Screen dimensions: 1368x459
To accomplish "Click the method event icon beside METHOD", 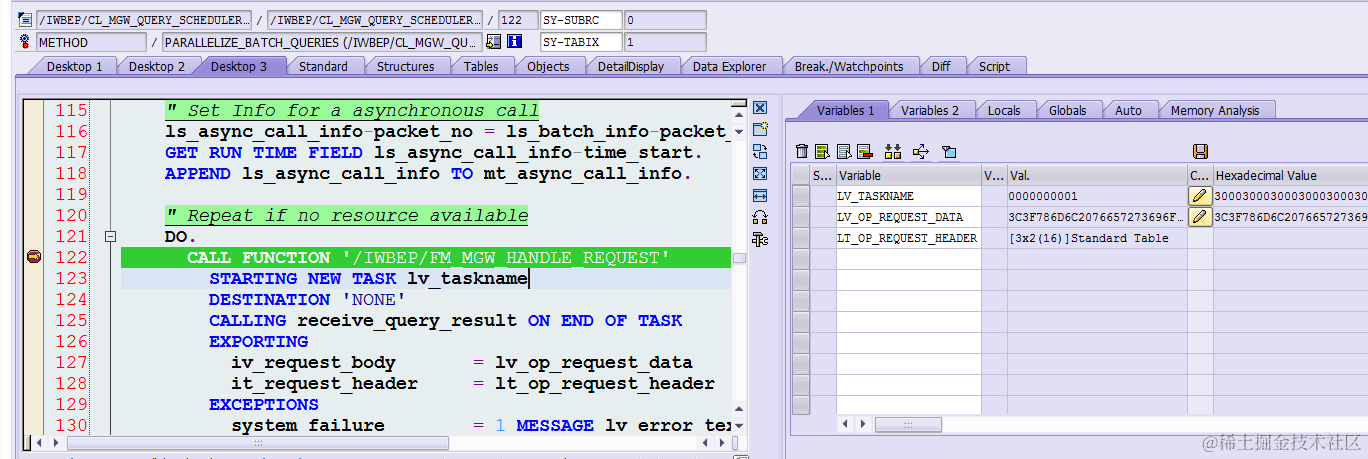I will (25, 42).
